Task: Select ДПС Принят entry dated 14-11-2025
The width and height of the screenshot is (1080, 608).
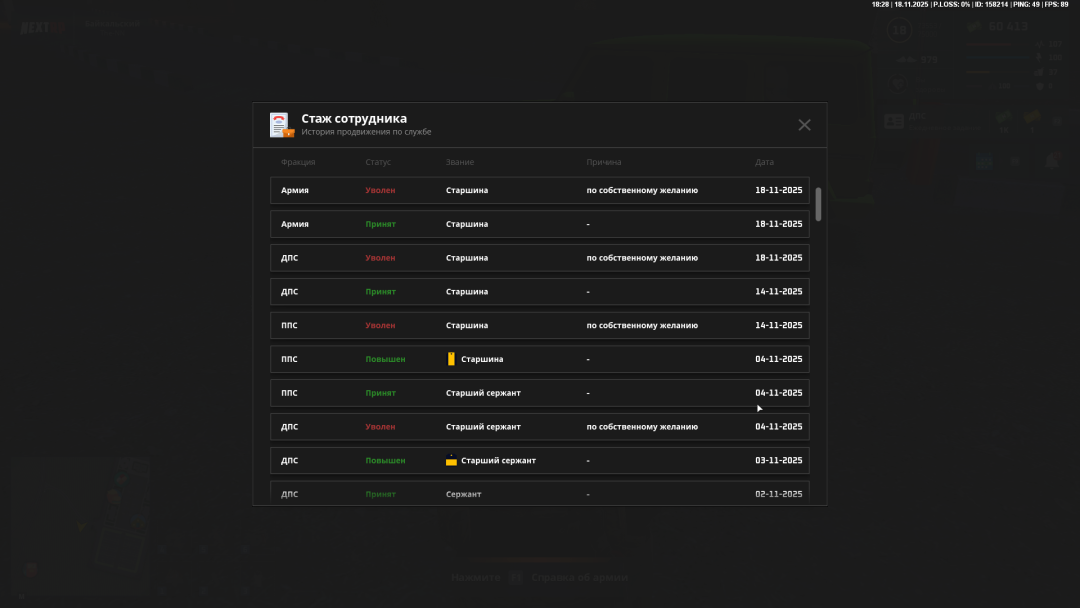Action: [540, 292]
